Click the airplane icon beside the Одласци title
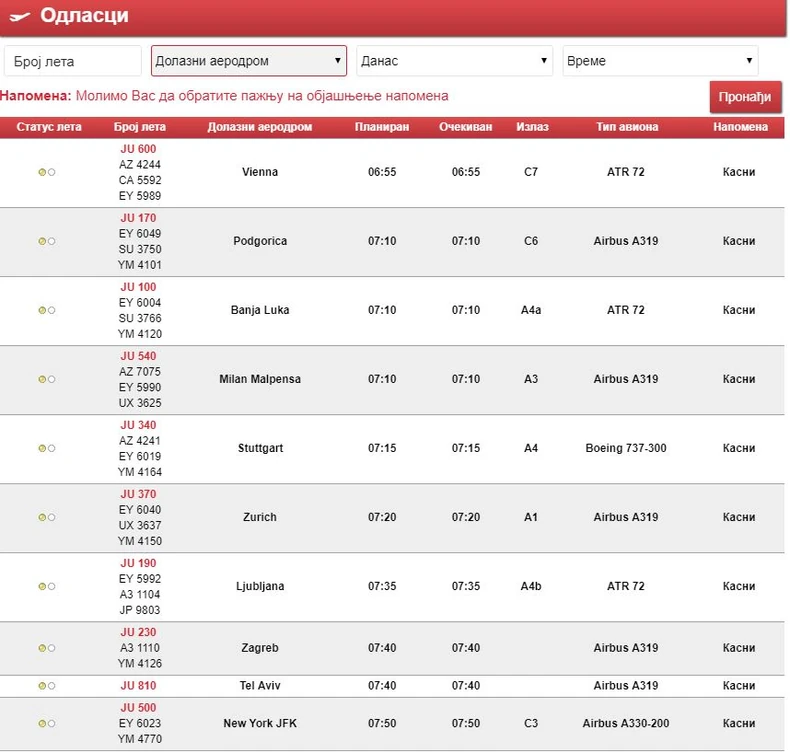This screenshot has width=790, height=753. tap(19, 17)
